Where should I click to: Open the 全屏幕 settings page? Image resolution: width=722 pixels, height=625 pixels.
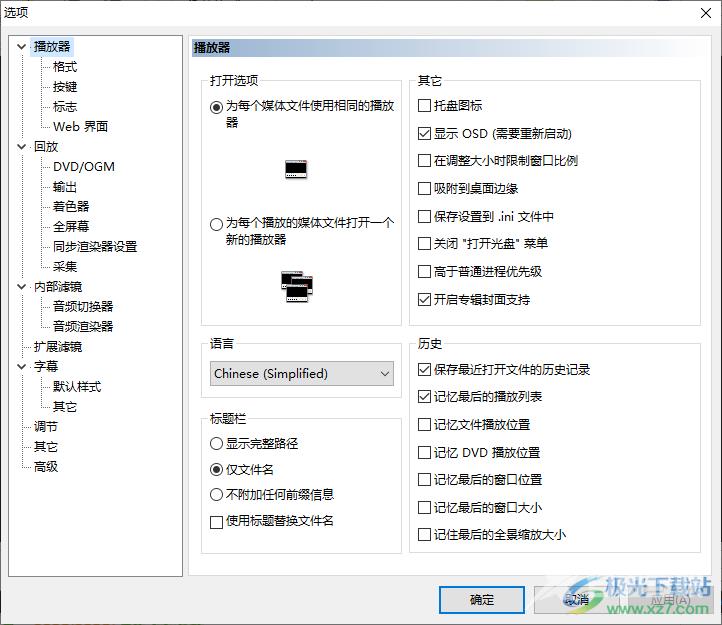click(x=71, y=227)
